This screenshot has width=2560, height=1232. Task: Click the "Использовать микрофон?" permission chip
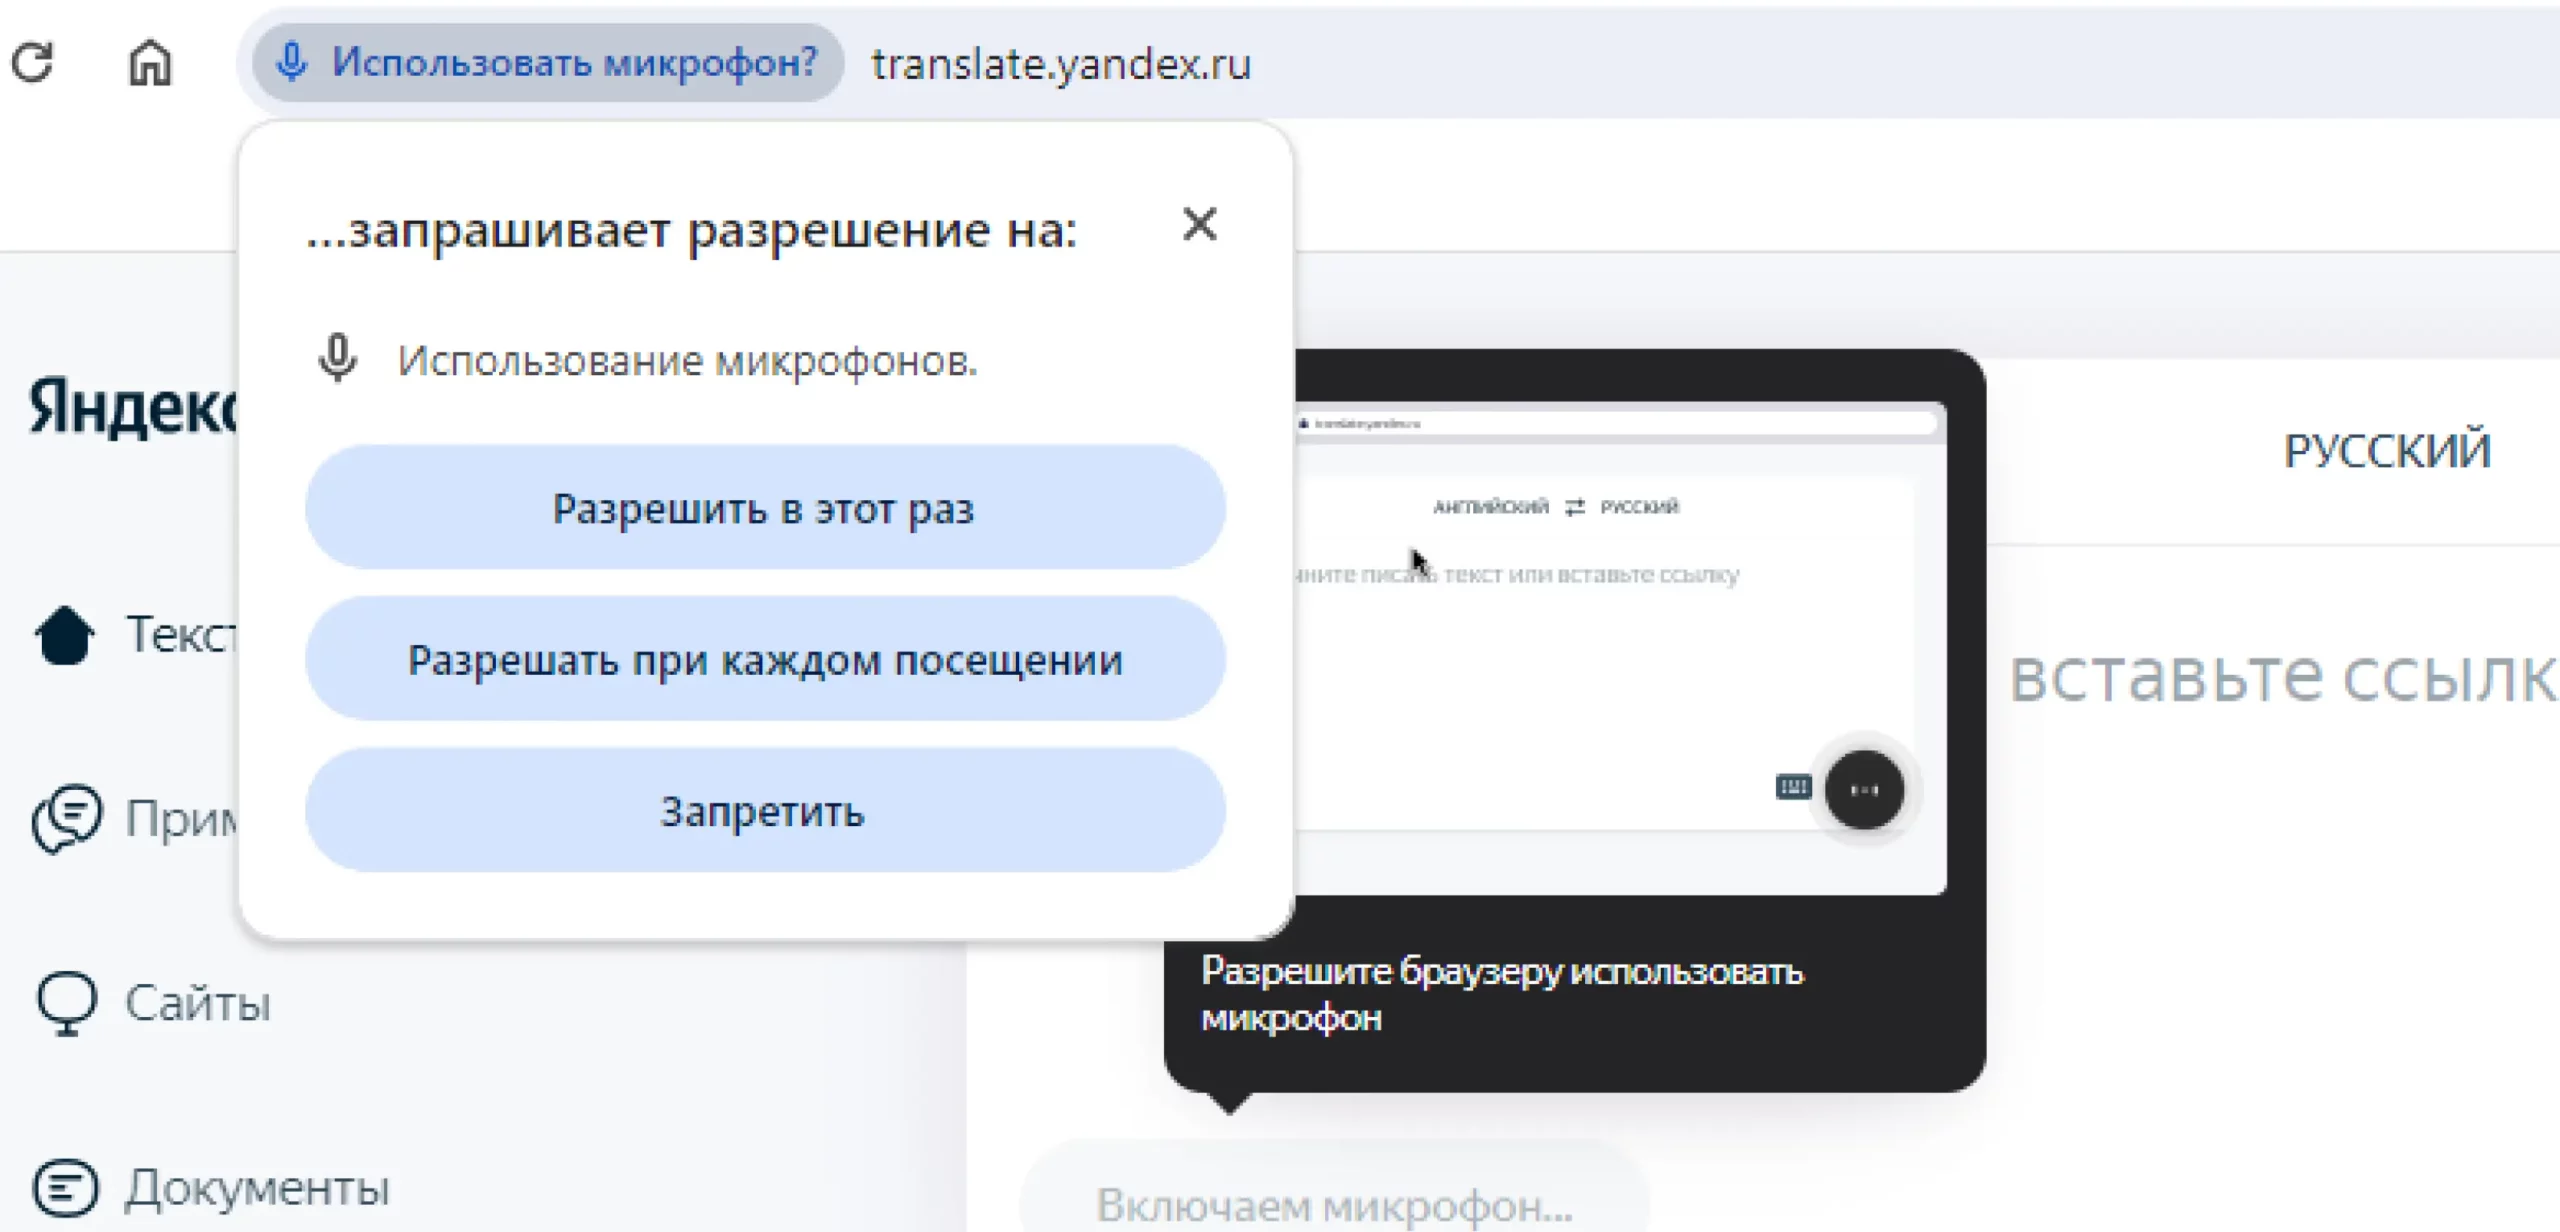point(548,62)
